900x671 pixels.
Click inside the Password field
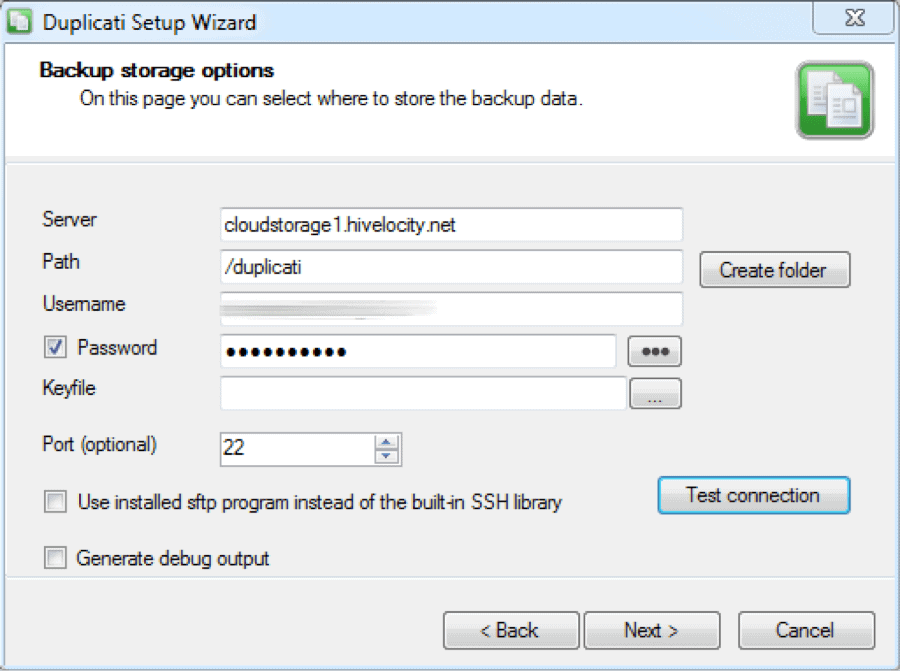pos(418,351)
